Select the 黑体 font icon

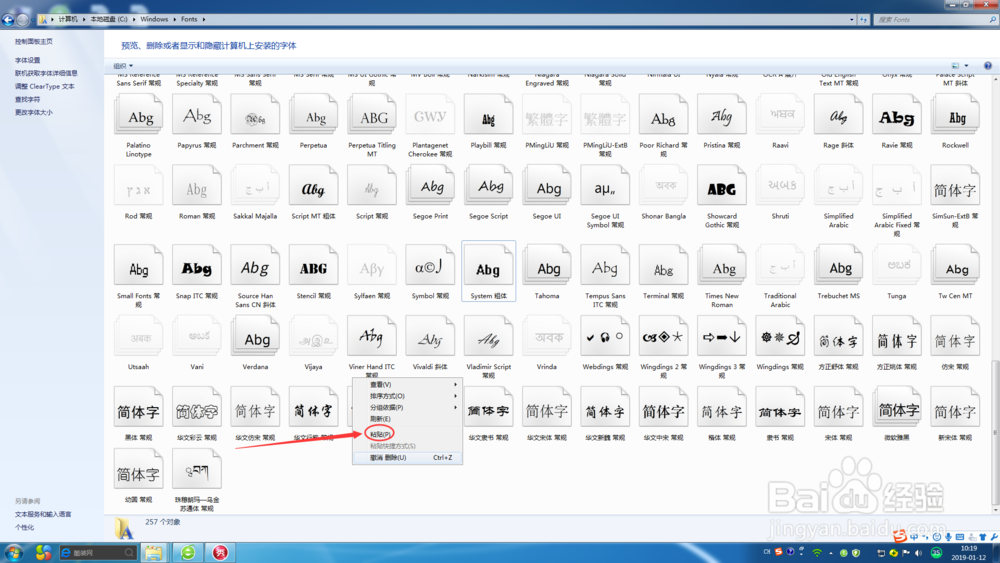[139, 407]
